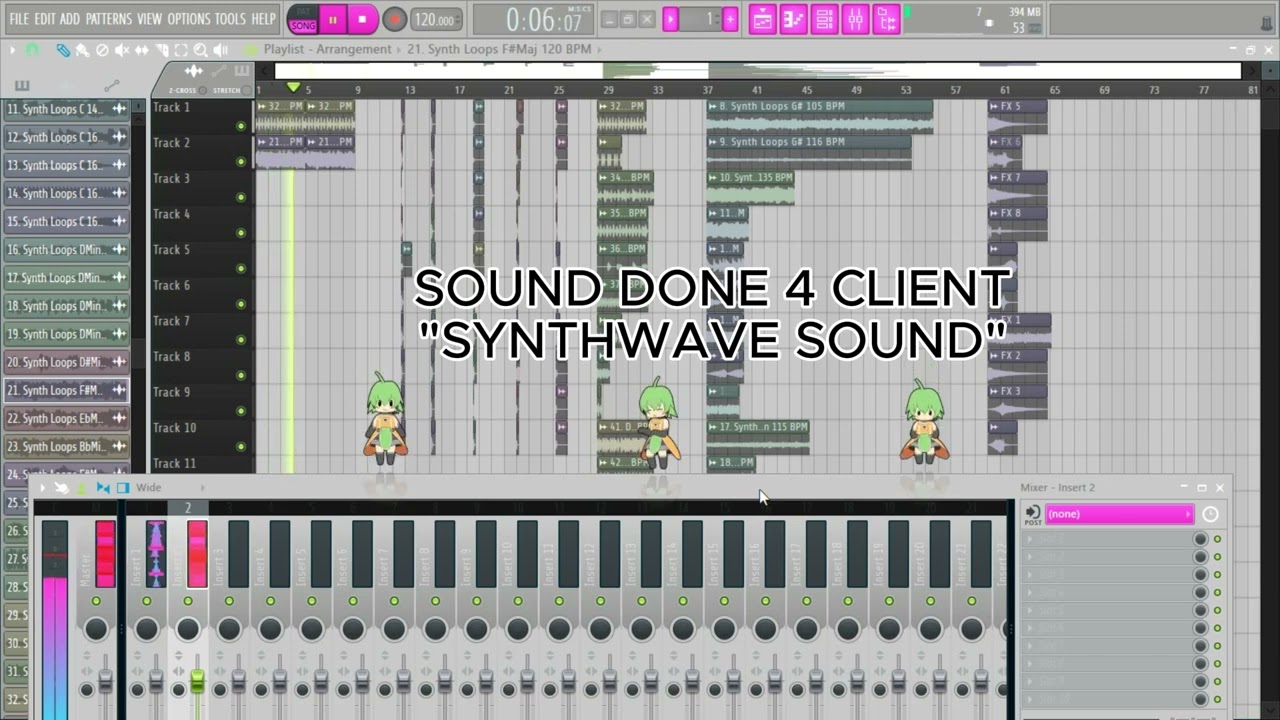Mute Track 4 using green dot
Screen dimensions: 1280x720
click(240, 233)
